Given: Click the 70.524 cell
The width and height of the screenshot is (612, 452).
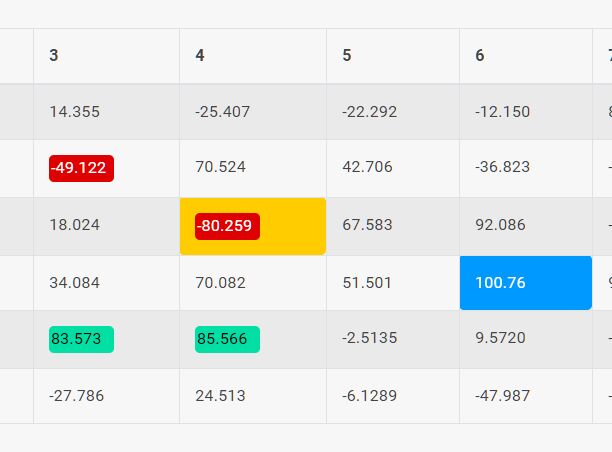Looking at the screenshot, I should 253,168.
